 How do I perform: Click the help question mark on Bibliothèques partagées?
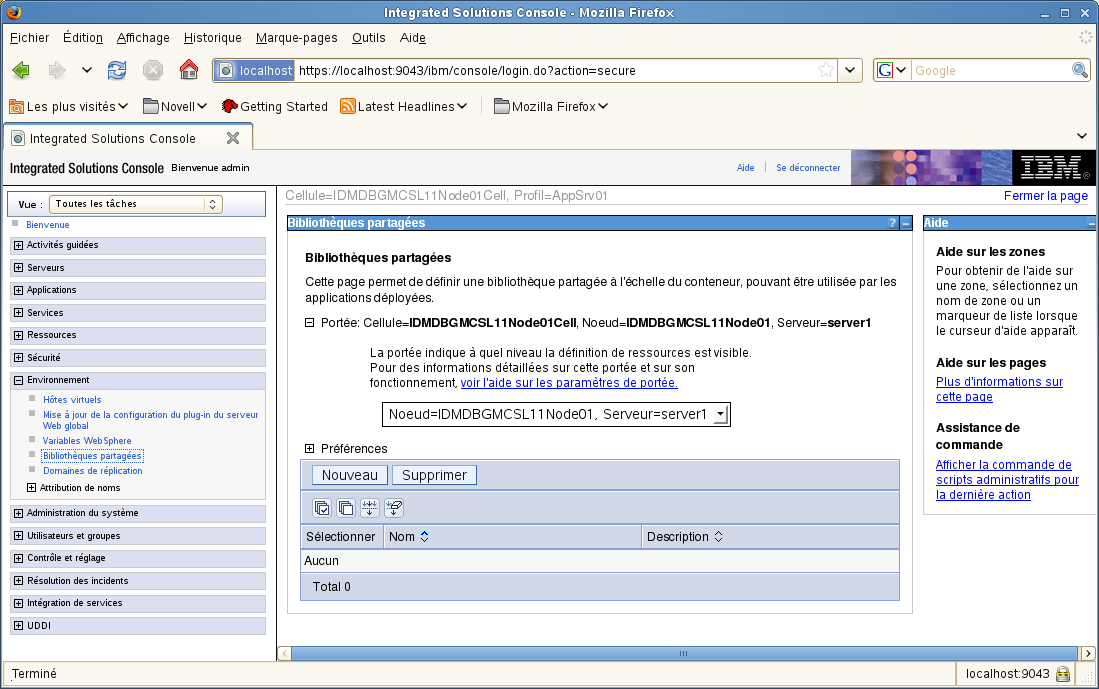tap(892, 223)
